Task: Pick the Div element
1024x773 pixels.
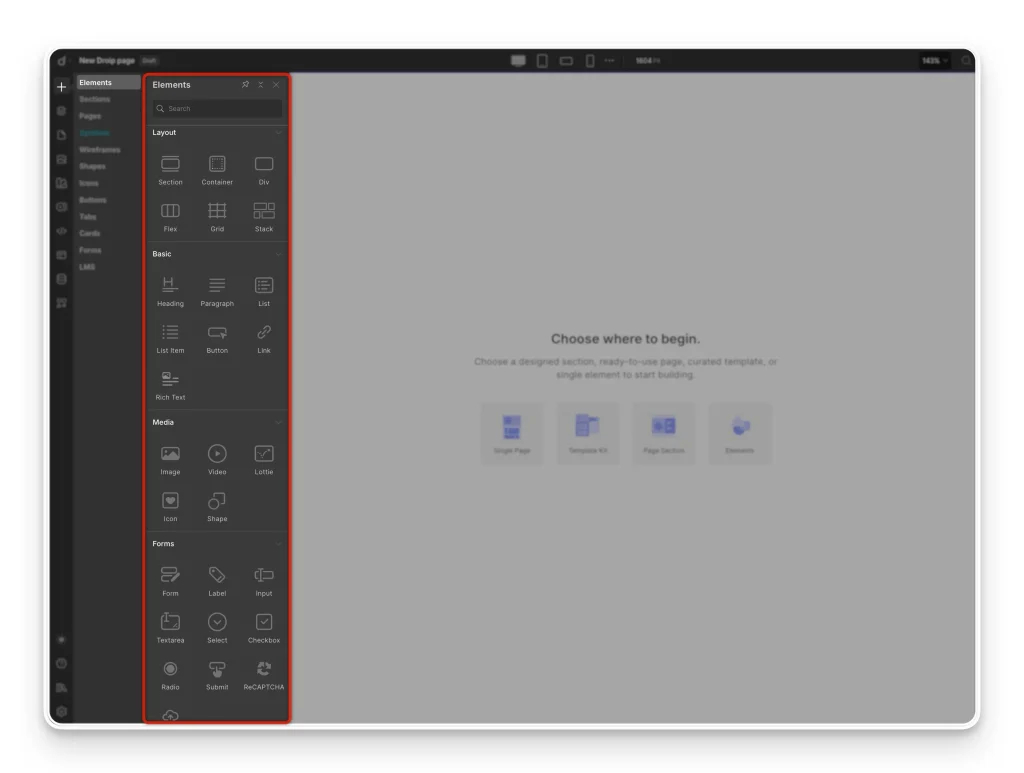Action: click(x=264, y=170)
